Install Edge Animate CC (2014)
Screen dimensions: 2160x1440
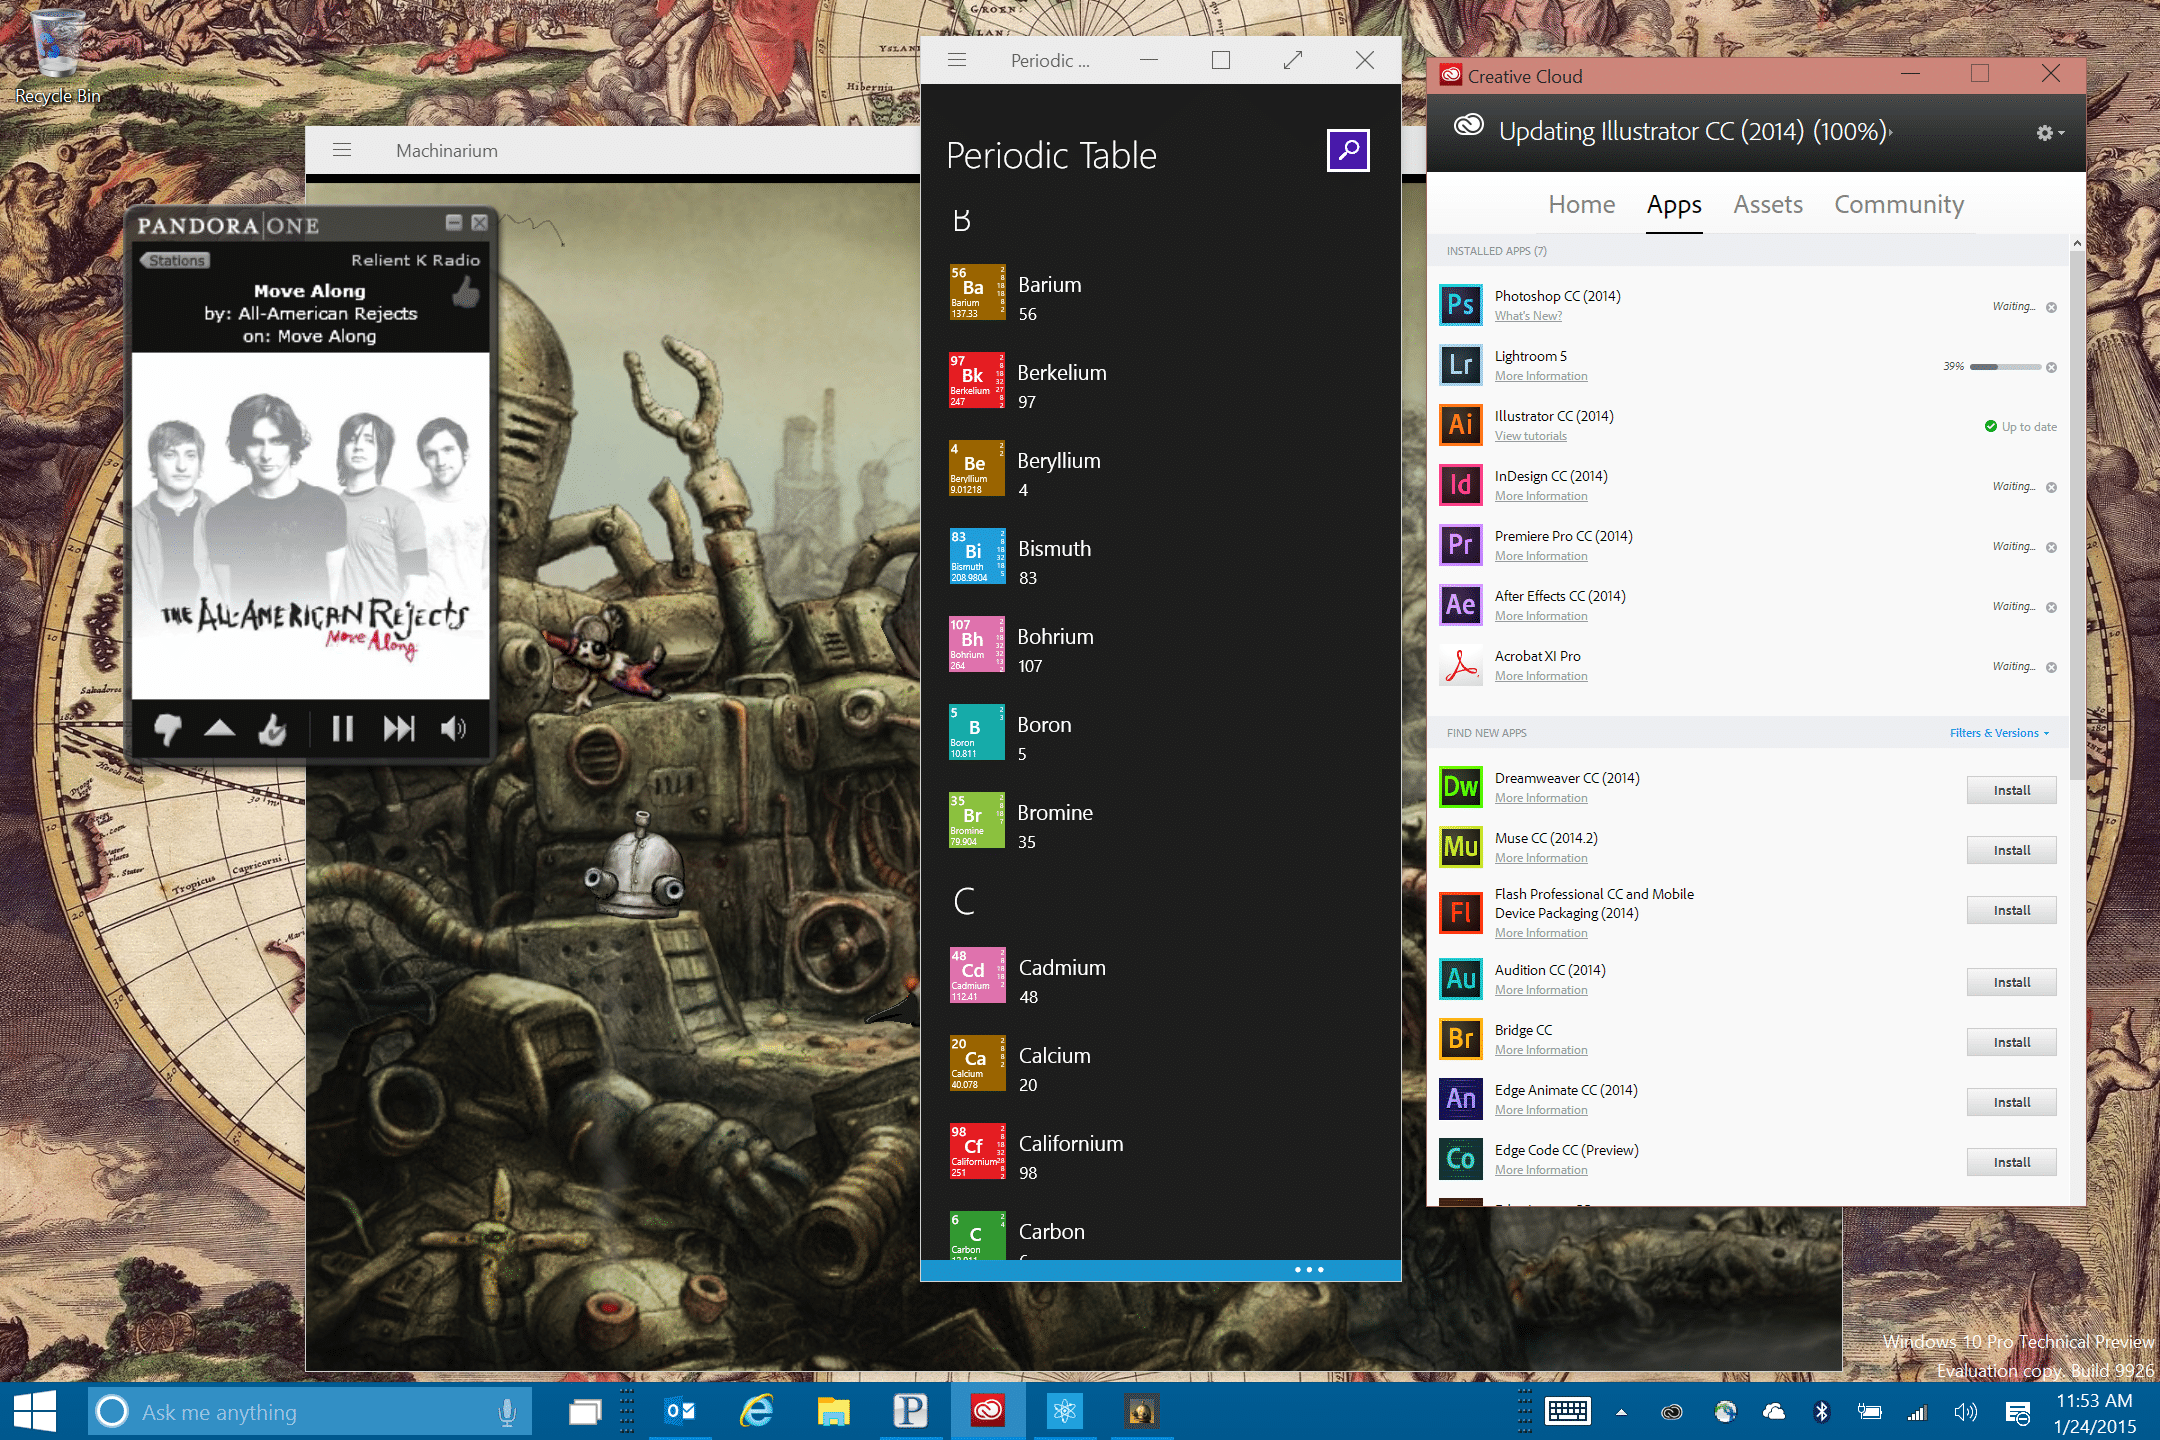click(x=2011, y=1102)
